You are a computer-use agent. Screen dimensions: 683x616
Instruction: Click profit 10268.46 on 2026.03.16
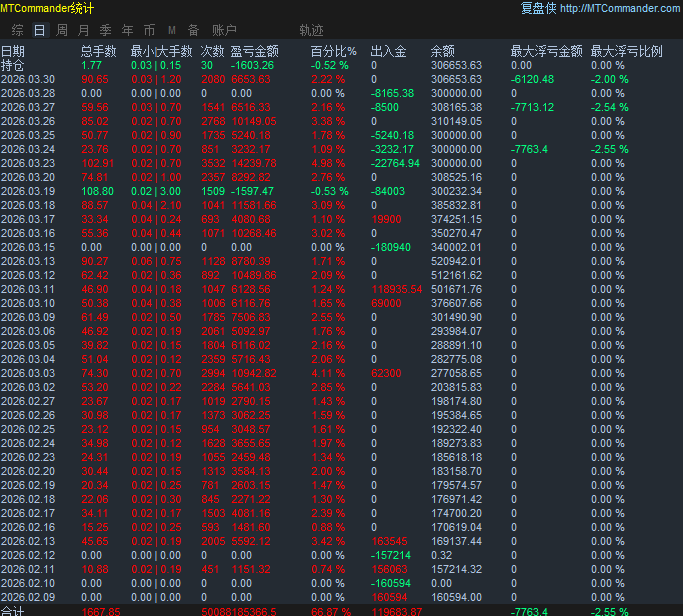coord(254,233)
